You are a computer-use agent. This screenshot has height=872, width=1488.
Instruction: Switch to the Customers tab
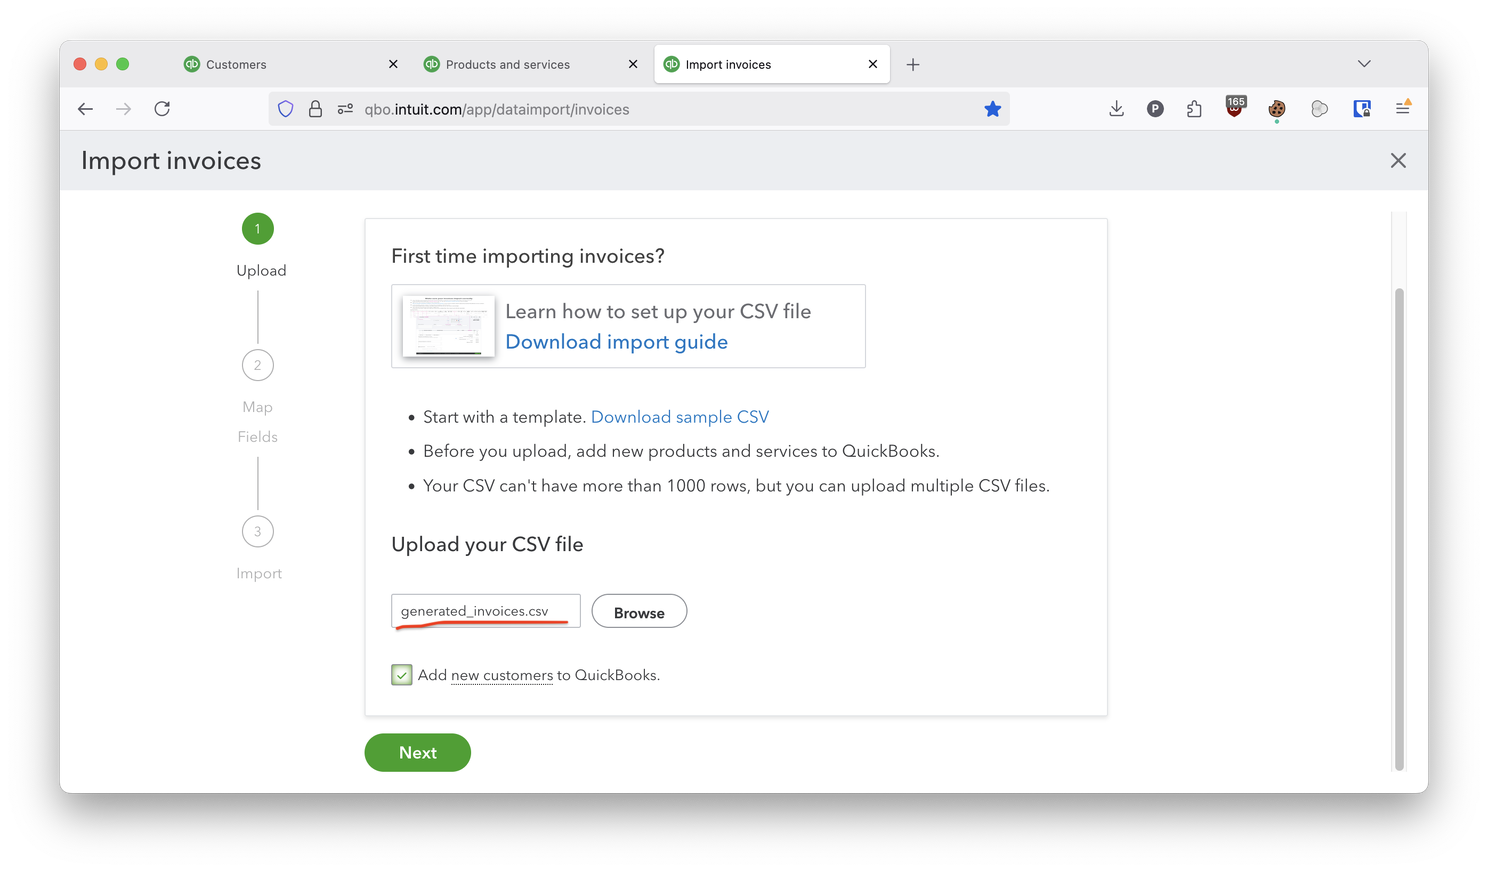pos(236,64)
